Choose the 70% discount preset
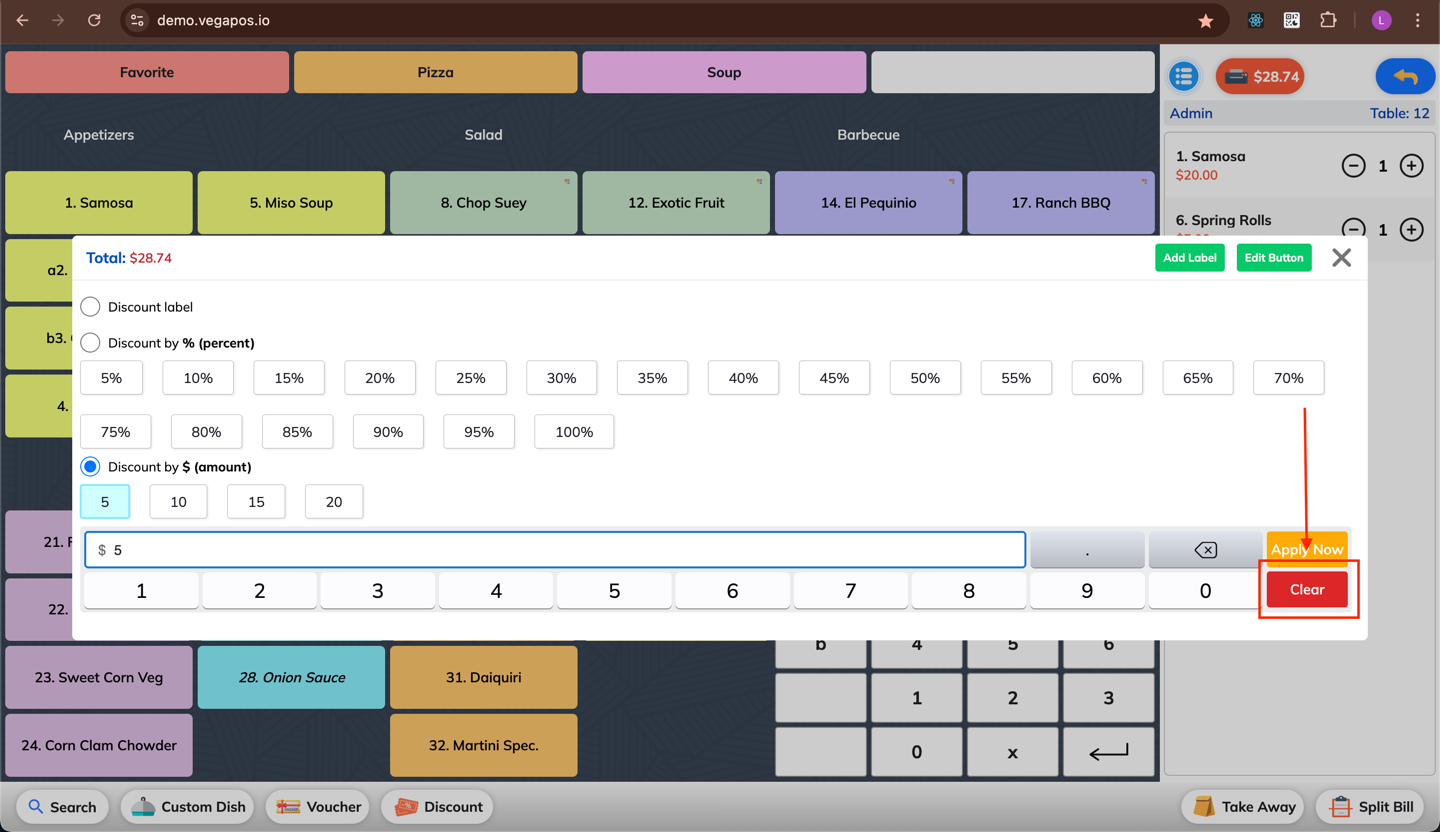Image resolution: width=1440 pixels, height=832 pixels. 1289,378
